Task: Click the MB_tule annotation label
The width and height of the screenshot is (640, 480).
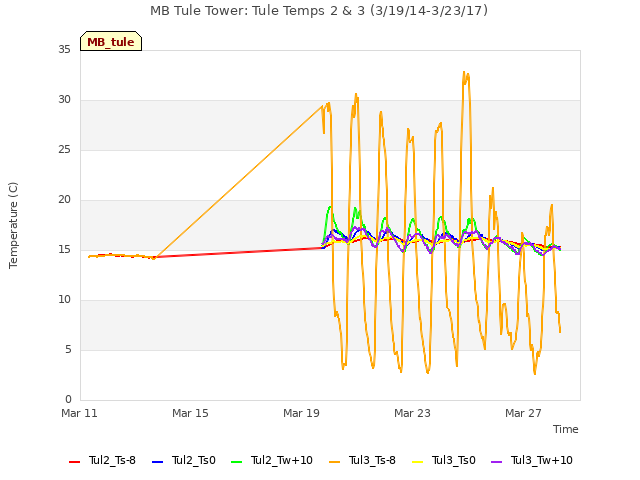Action: point(111,41)
